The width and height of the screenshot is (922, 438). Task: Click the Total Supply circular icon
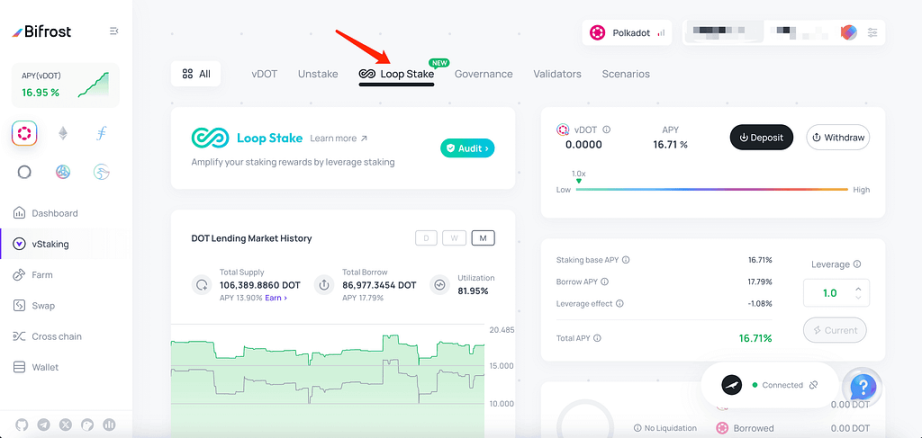click(x=202, y=285)
